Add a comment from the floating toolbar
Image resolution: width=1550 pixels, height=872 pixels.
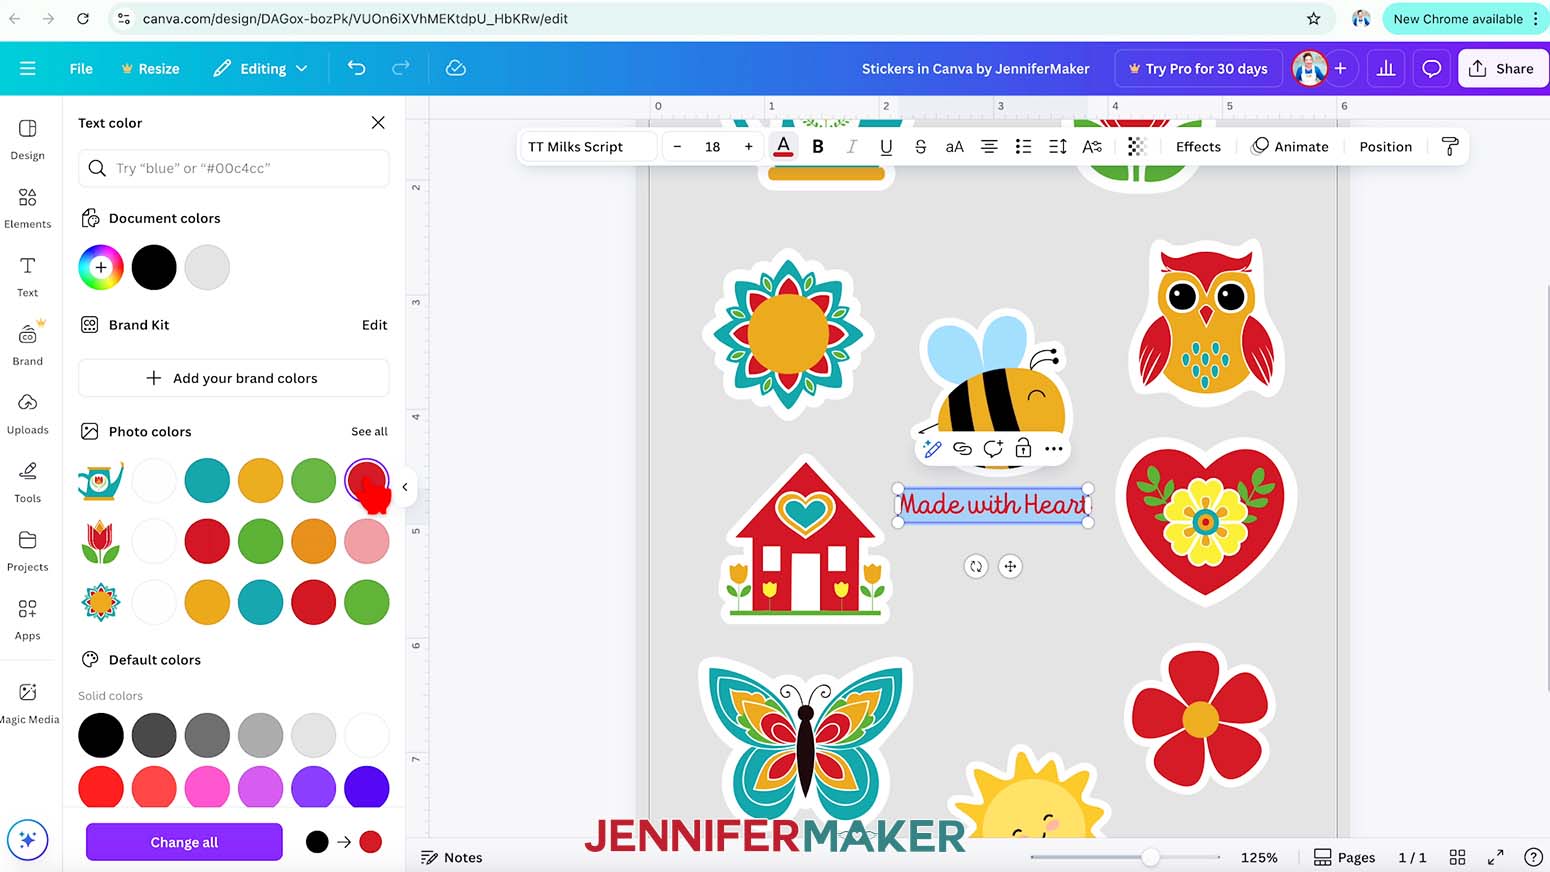click(x=993, y=449)
